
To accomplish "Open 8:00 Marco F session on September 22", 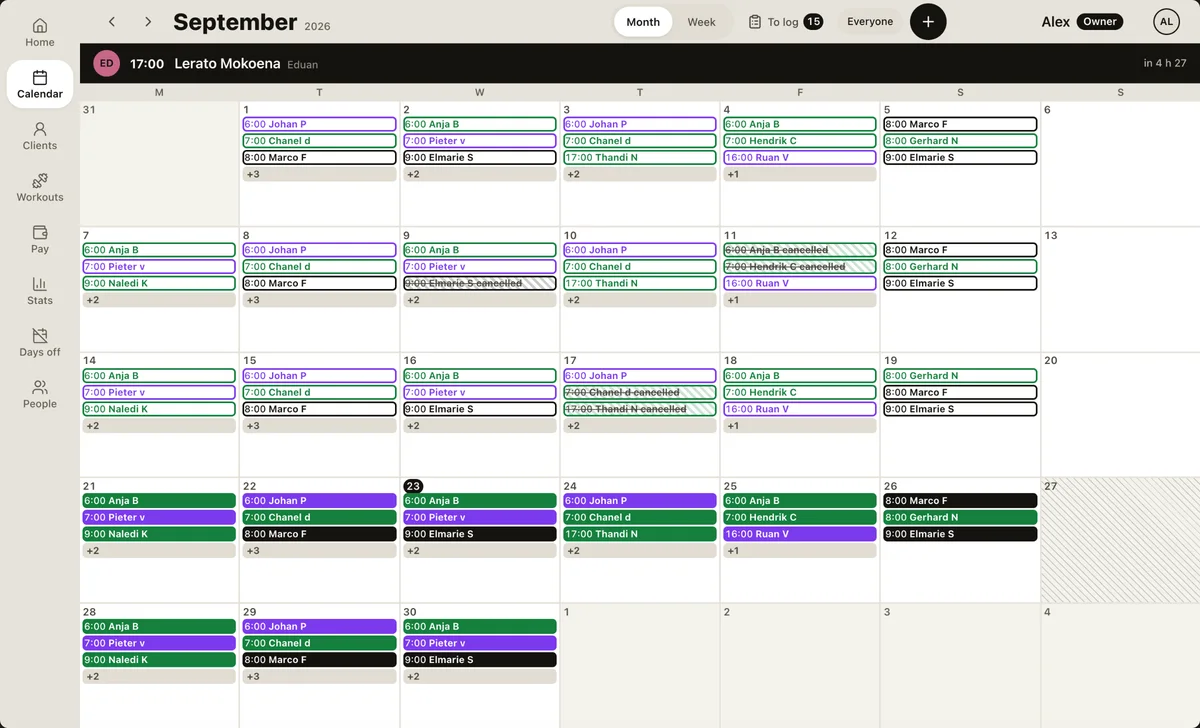I will (x=319, y=534).
